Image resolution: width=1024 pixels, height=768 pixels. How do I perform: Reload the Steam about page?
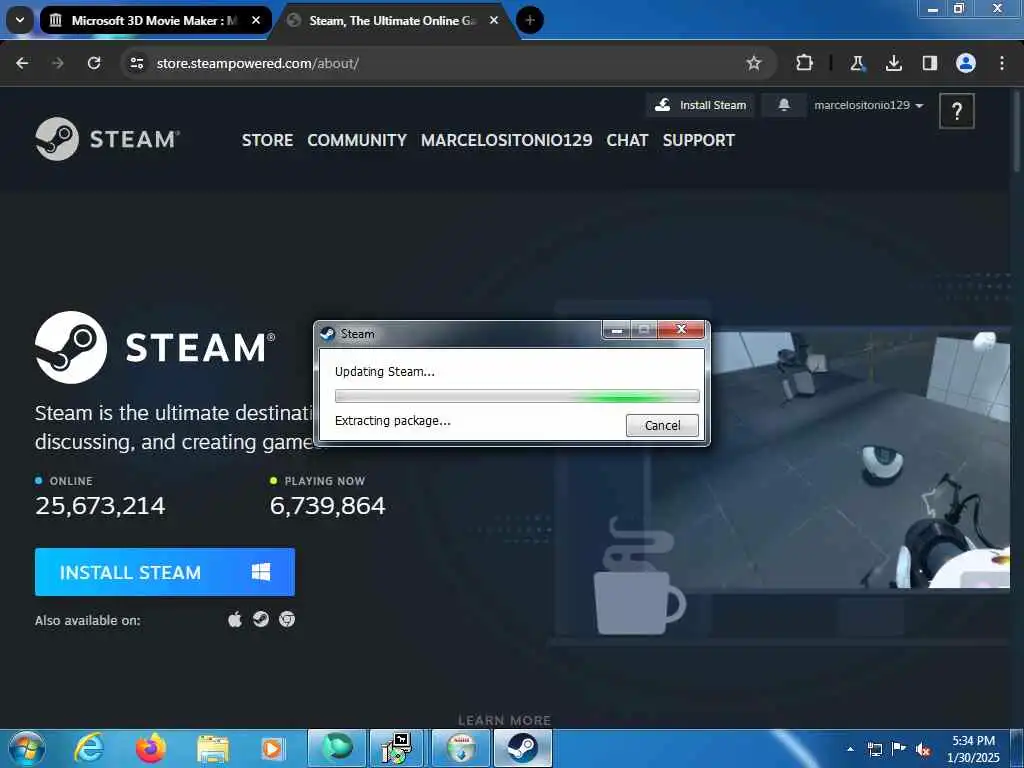click(94, 63)
